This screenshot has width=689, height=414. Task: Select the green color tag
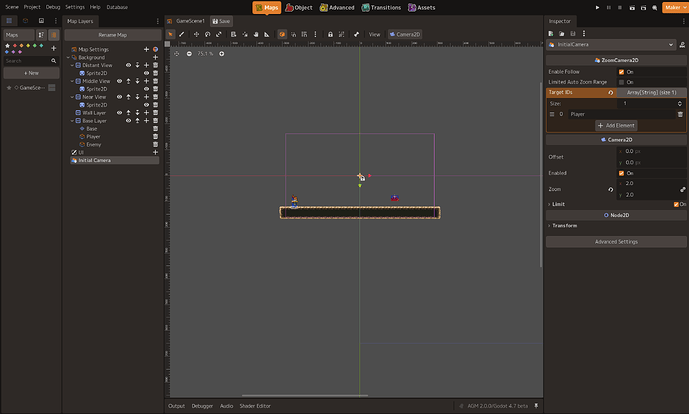pyautogui.click(x=35, y=46)
